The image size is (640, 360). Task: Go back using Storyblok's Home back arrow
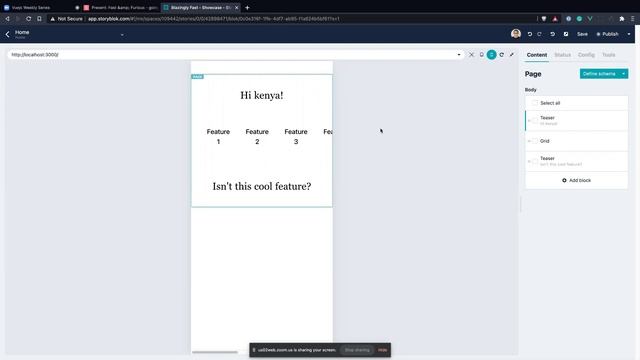coord(7,35)
